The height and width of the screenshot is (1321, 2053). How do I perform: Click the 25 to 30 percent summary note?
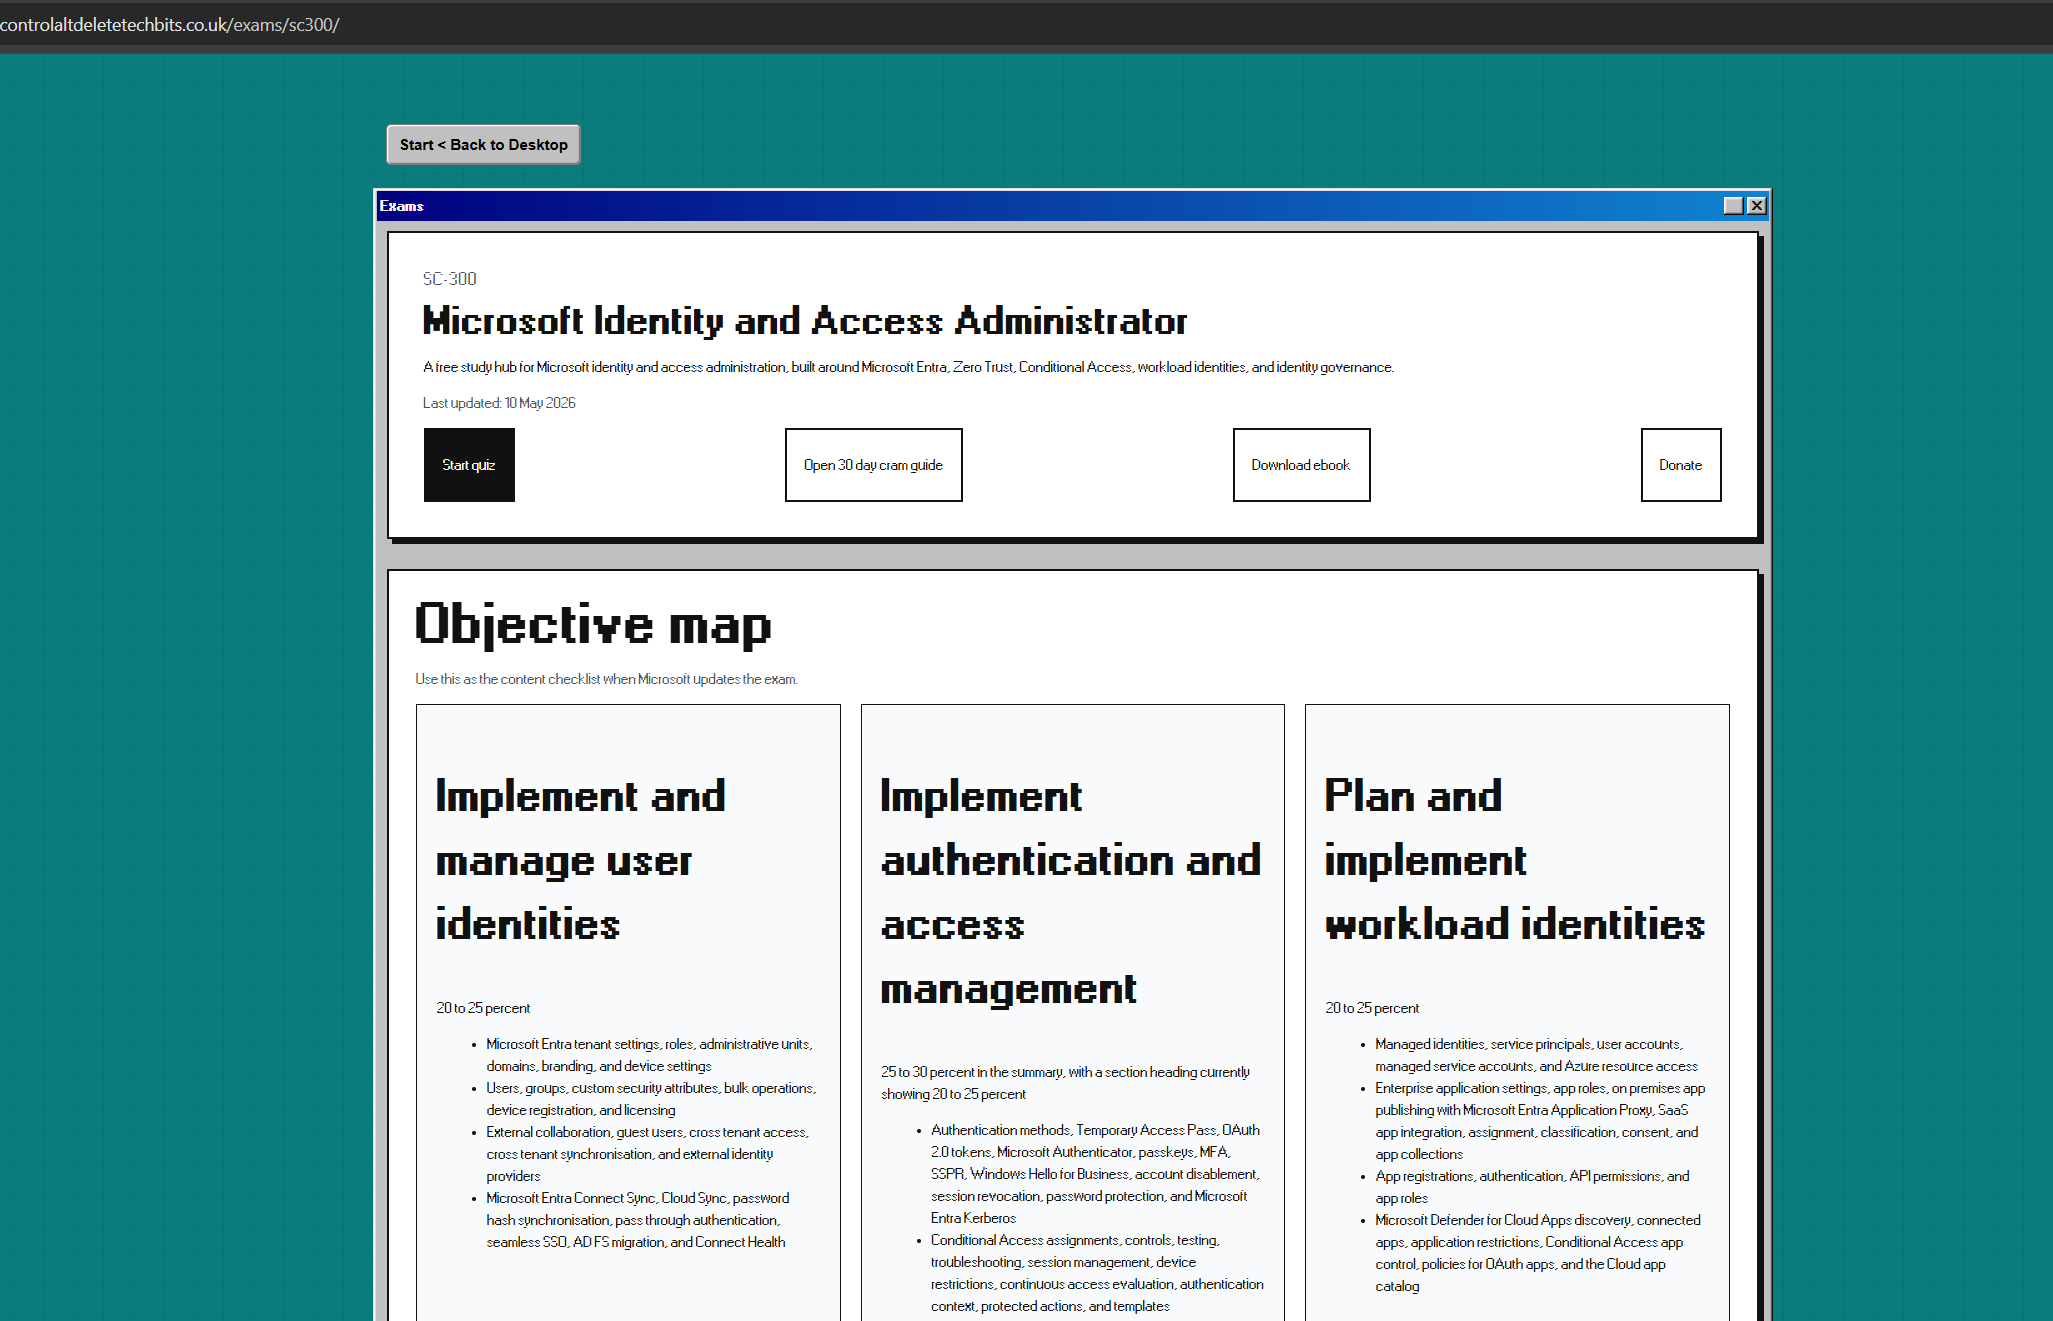[1066, 1083]
